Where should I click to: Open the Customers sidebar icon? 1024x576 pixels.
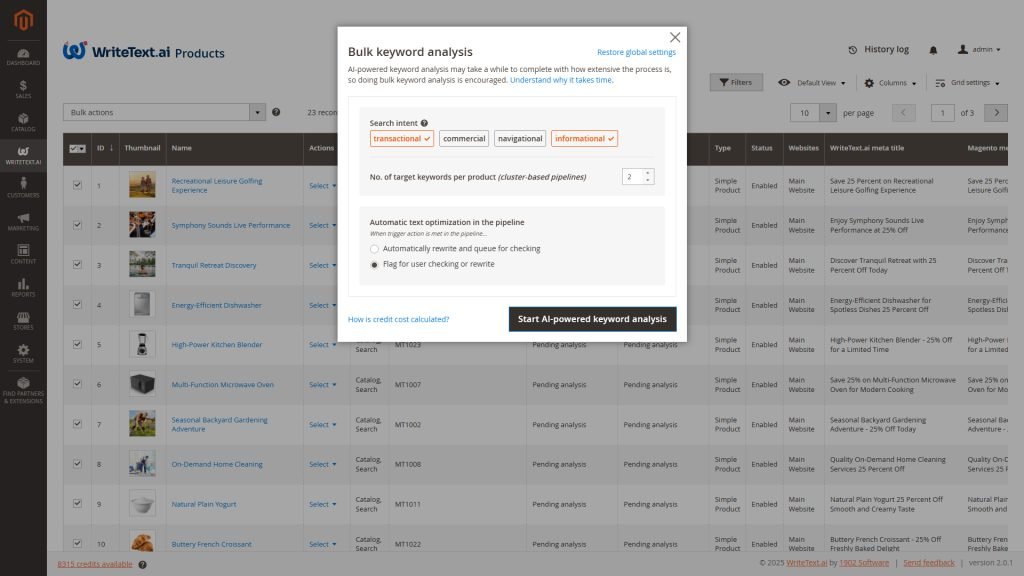23,187
